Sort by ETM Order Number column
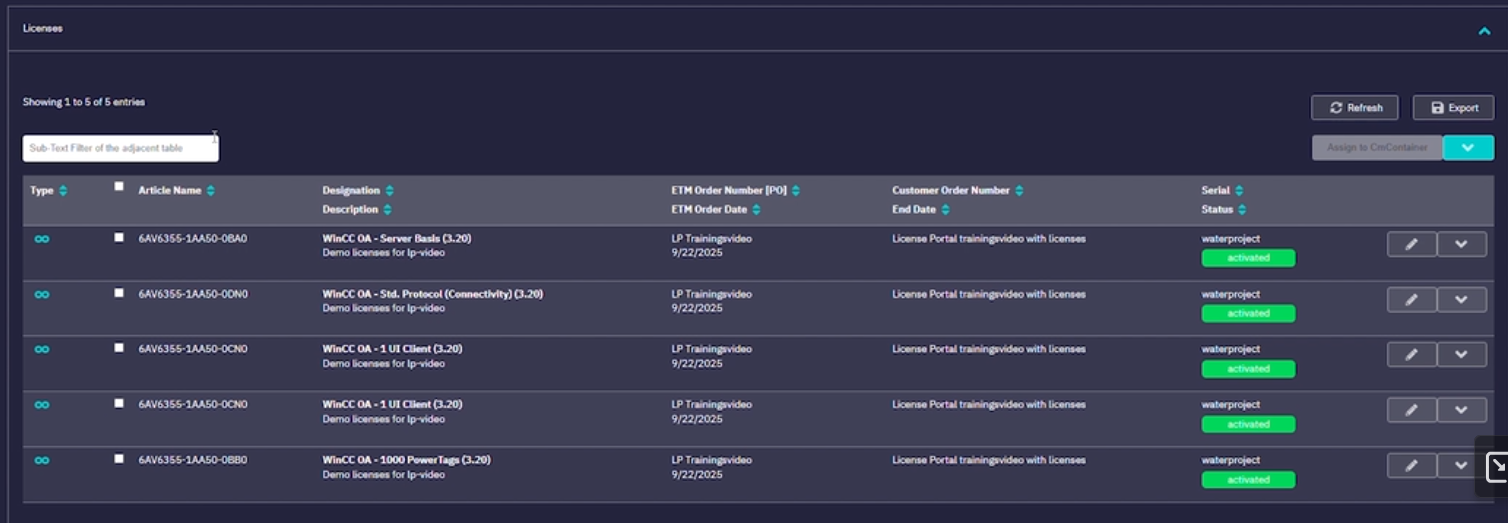 (796, 191)
